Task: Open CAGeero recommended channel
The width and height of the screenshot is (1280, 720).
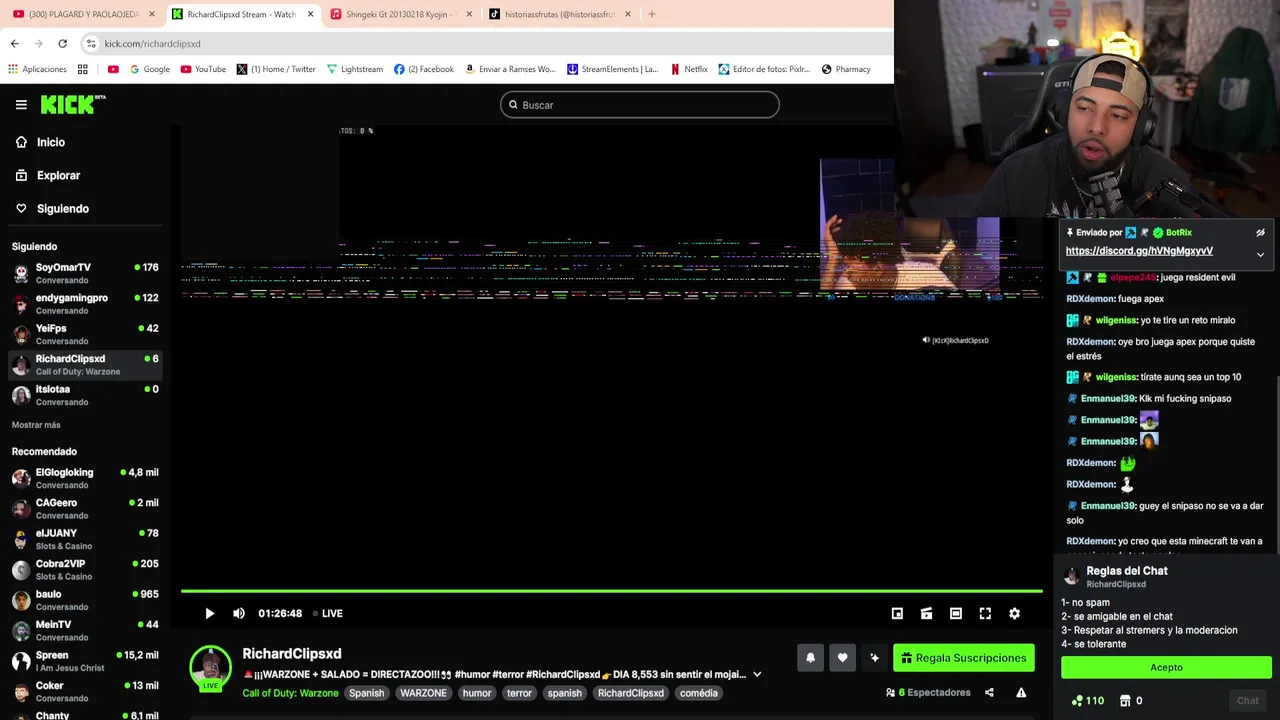Action: click(85, 509)
